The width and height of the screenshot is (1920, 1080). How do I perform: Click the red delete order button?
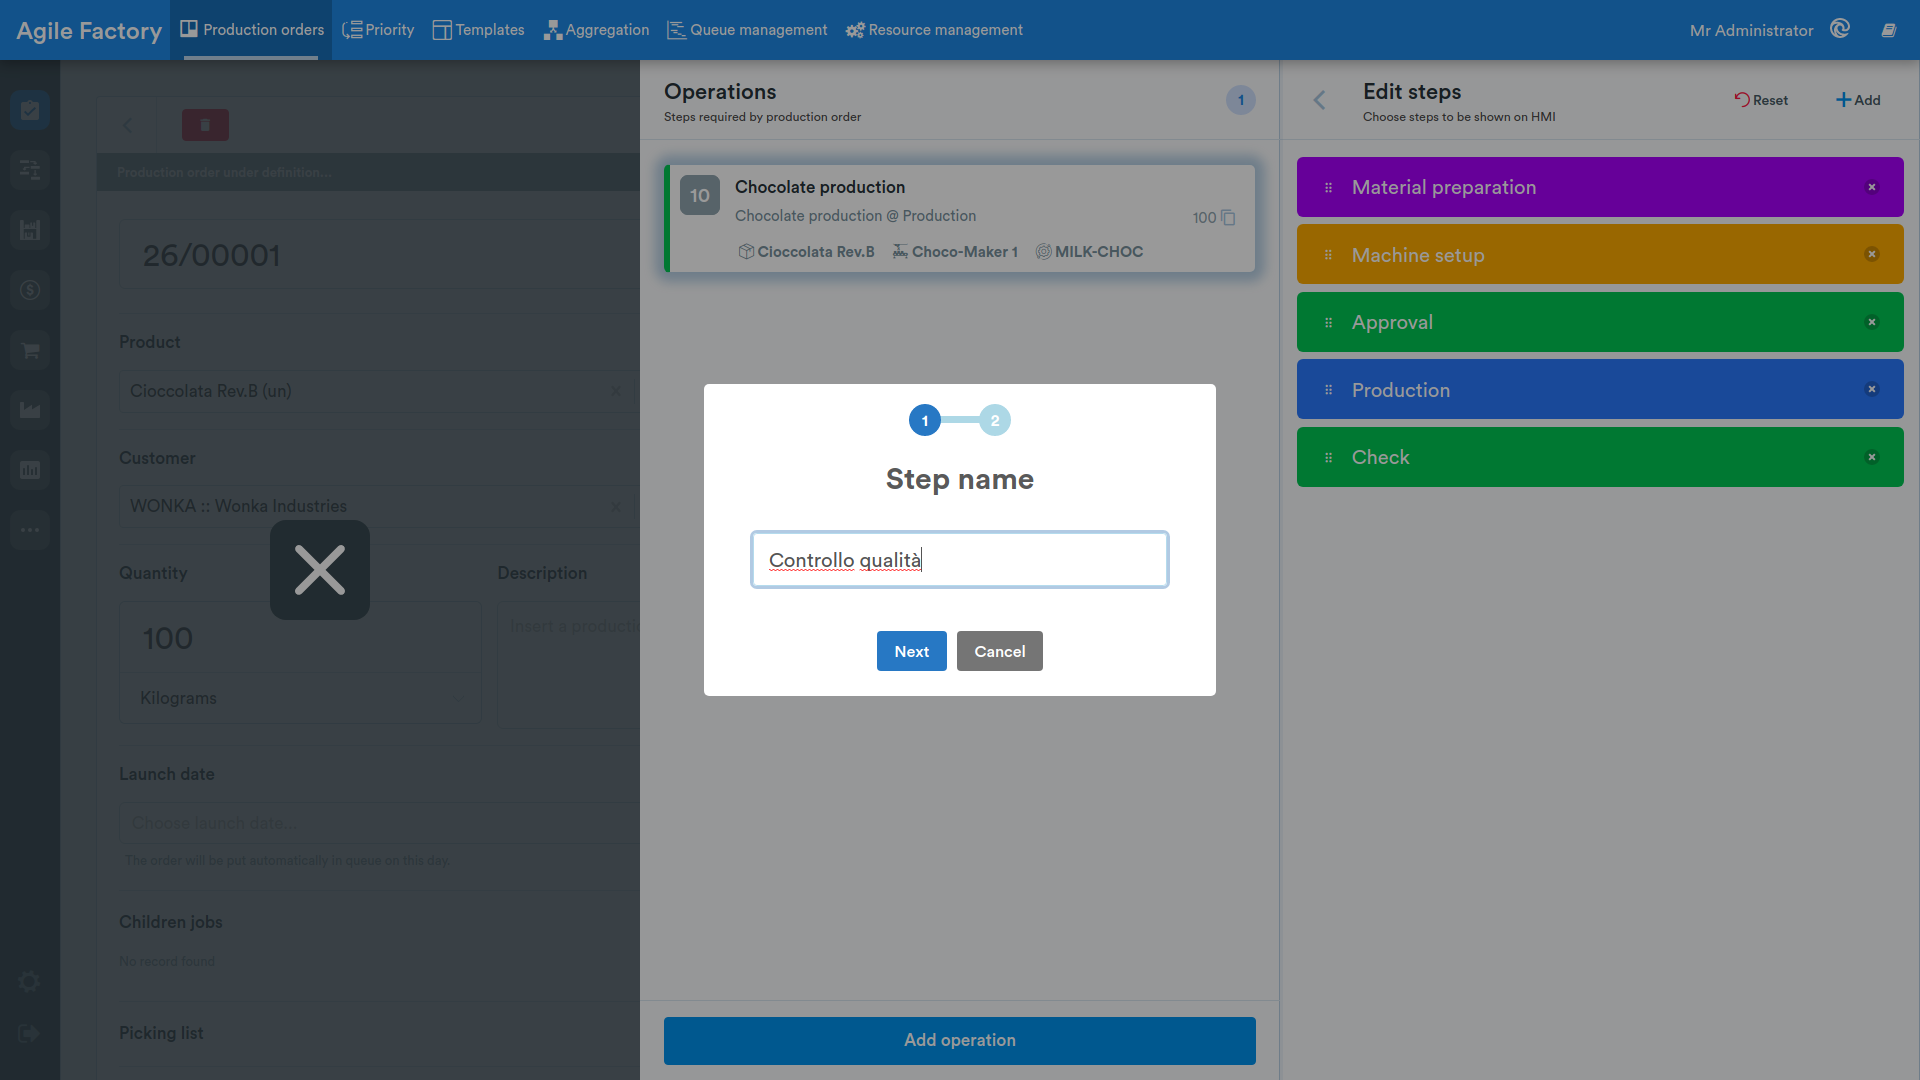pyautogui.click(x=205, y=125)
